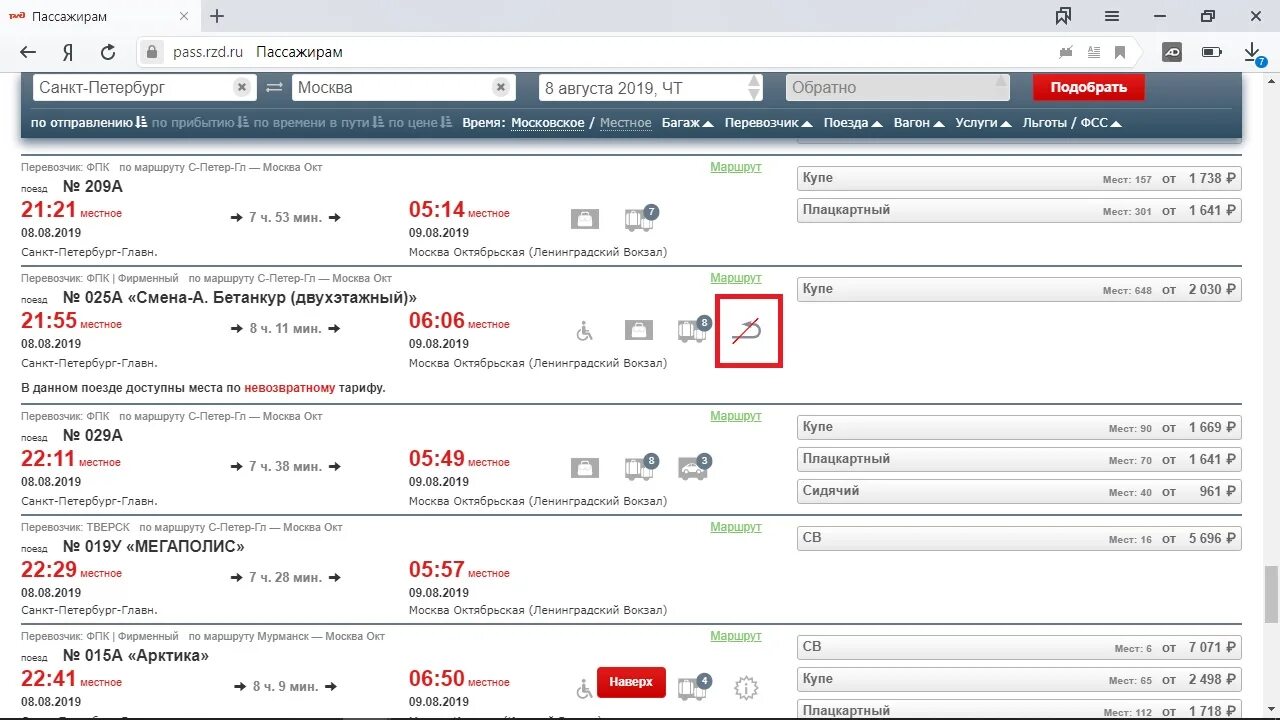Expand the Льготы / ФСС filter
This screenshot has width=1280, height=720.
point(1072,123)
